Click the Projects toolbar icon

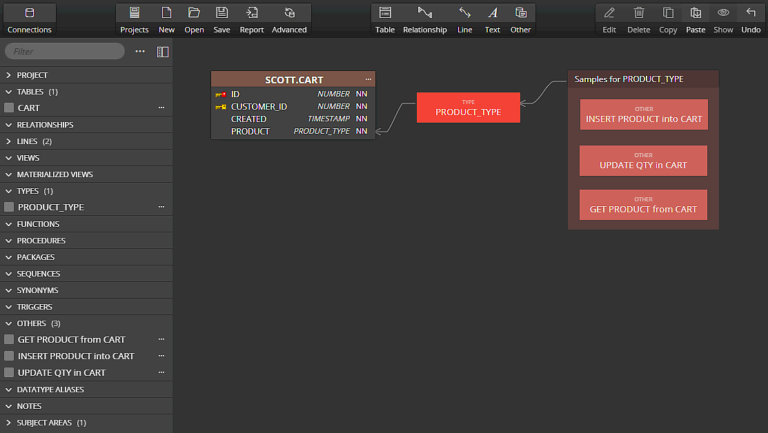tap(134, 13)
